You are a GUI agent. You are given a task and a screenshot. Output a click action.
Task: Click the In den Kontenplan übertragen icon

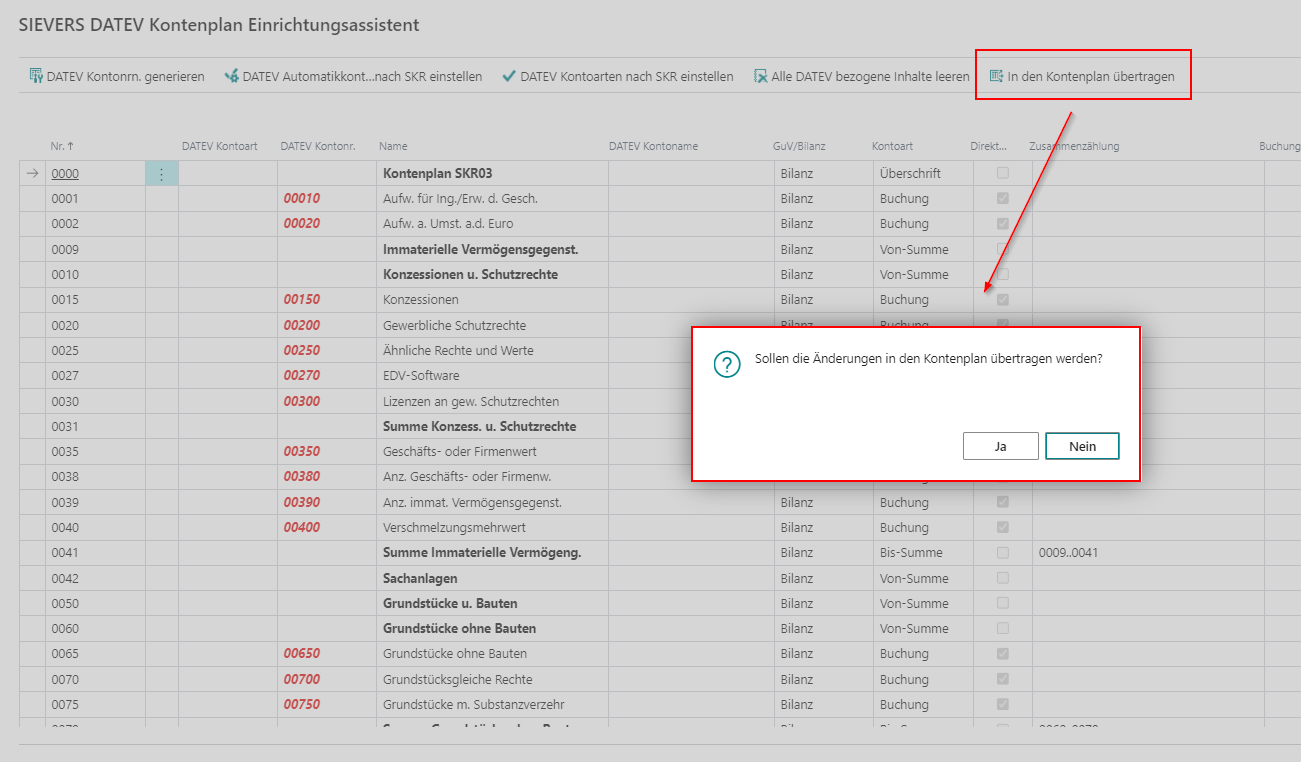pyautogui.click(x=996, y=76)
